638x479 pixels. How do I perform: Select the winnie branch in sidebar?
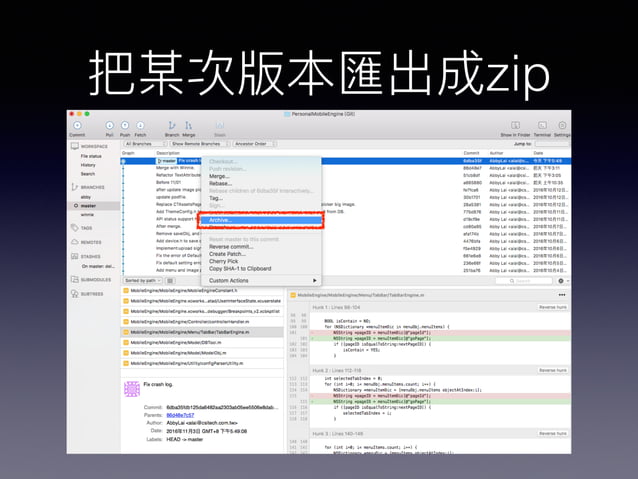87,214
